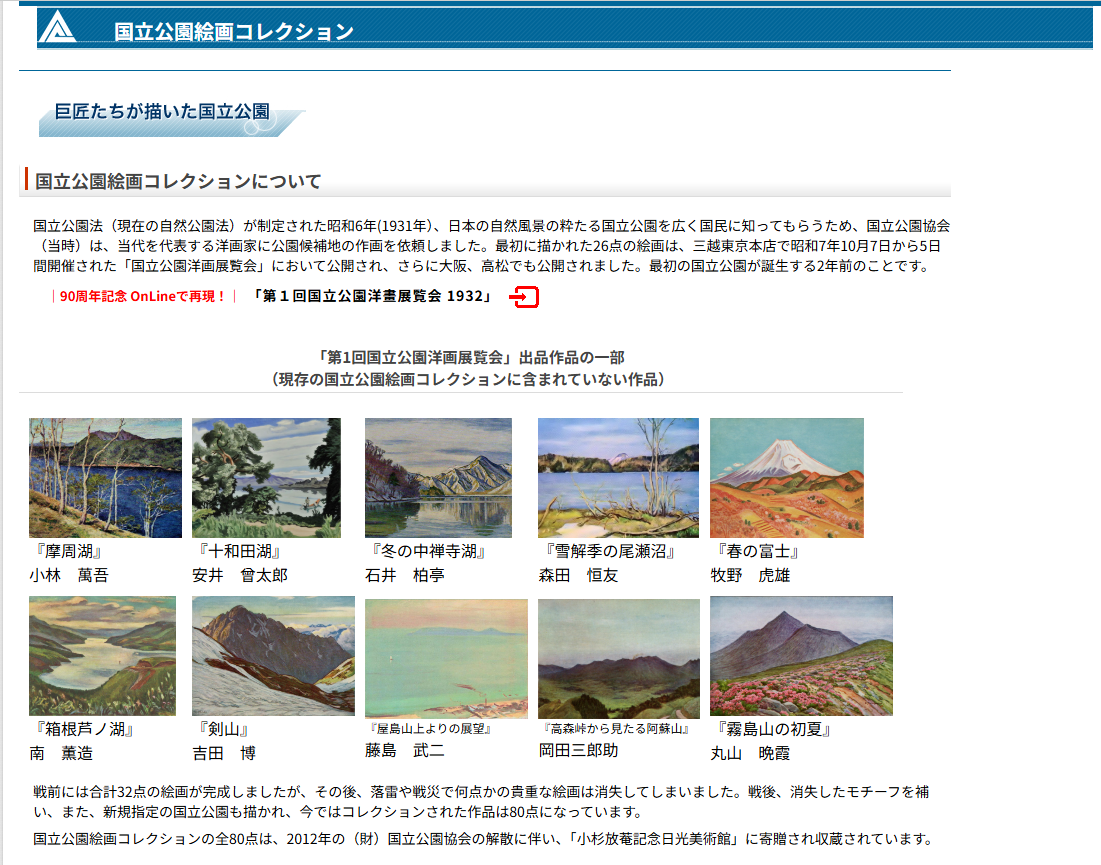
Task: Open the 十和田湖 painting thumbnail
Action: coord(266,478)
